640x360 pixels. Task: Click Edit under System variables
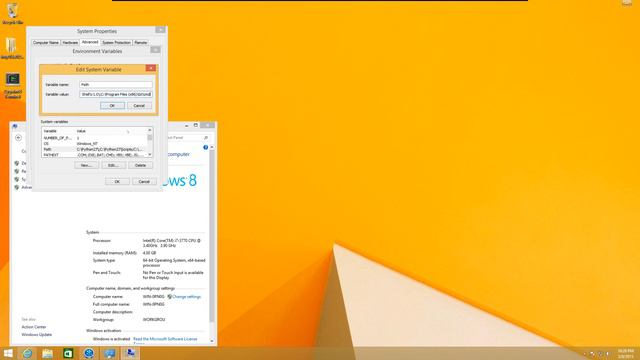coord(113,165)
